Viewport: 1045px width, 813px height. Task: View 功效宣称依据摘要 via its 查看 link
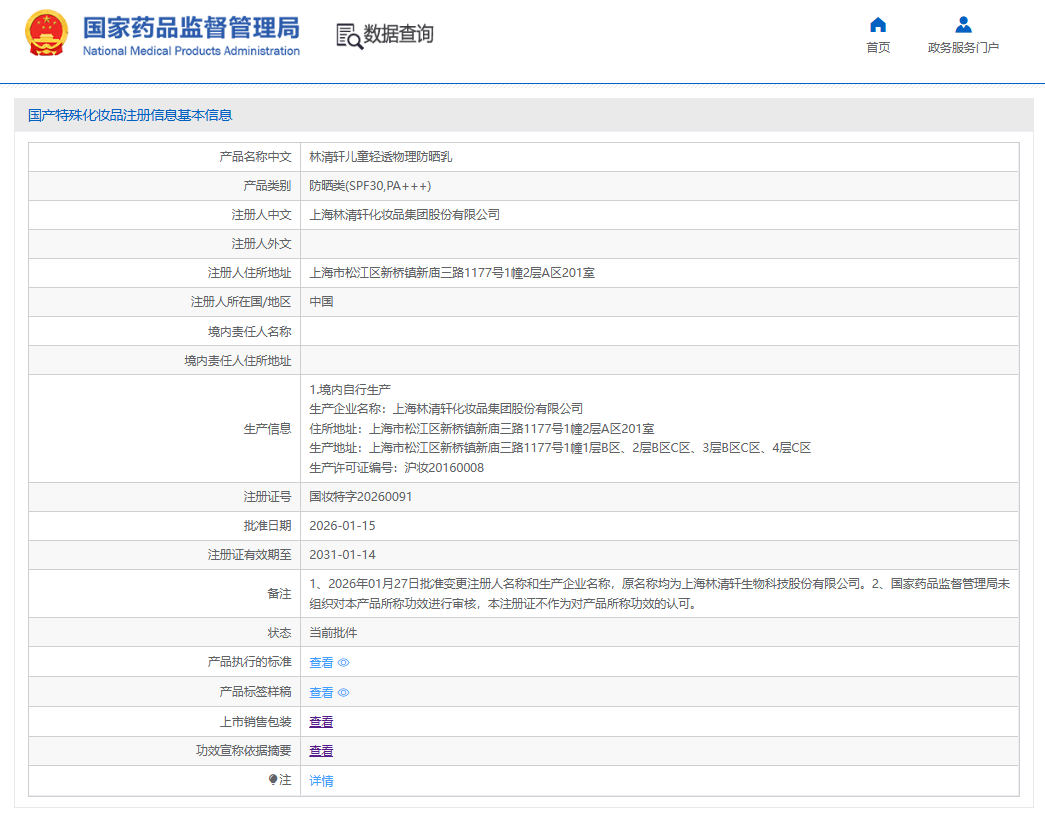click(321, 751)
